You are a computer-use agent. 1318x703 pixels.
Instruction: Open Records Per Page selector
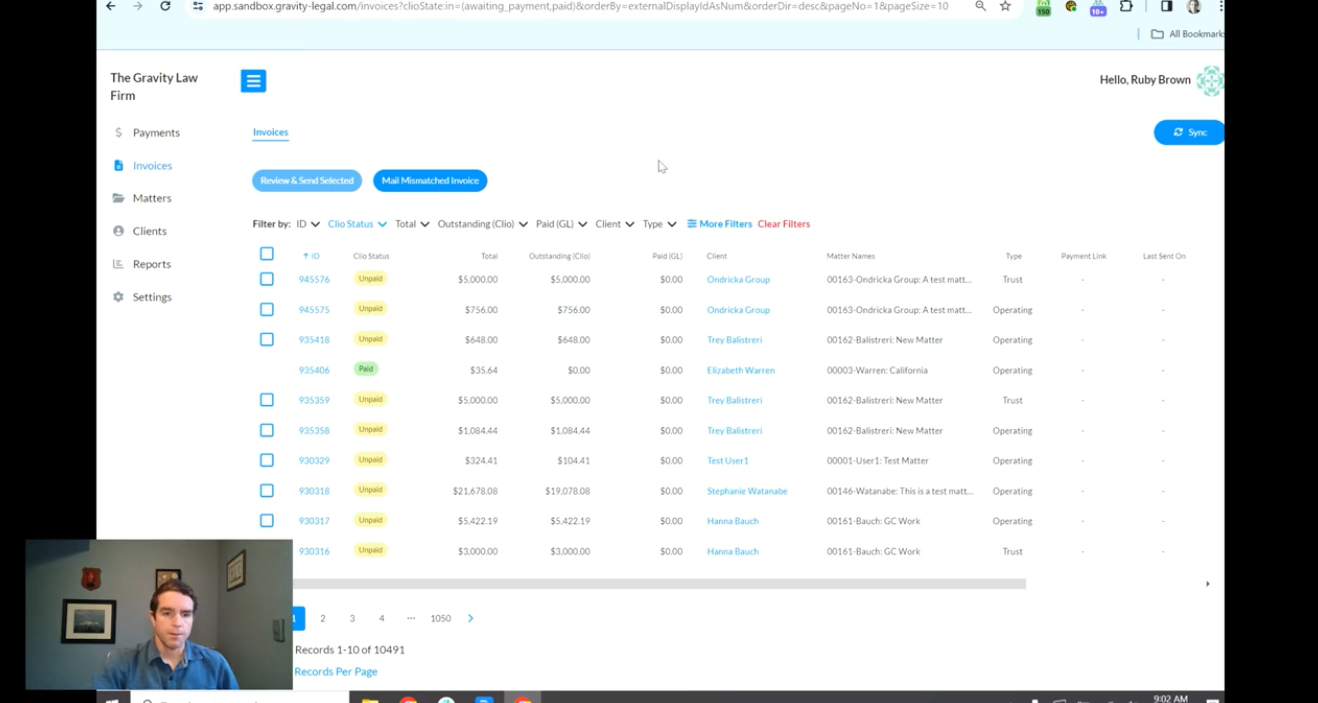pos(336,672)
